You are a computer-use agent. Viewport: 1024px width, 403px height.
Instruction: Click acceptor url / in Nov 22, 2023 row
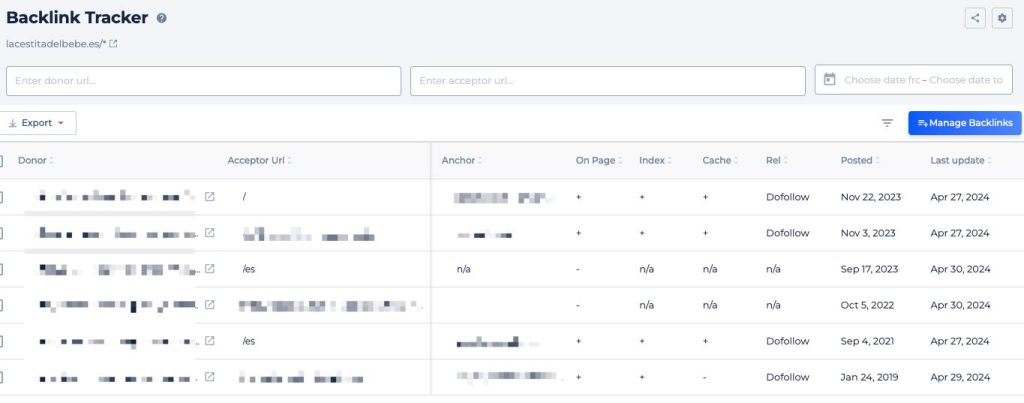tap(244, 197)
